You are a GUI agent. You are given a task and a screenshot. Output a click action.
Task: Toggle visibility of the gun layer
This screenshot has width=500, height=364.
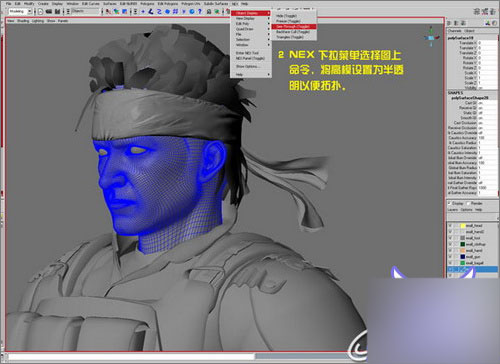[450, 257]
